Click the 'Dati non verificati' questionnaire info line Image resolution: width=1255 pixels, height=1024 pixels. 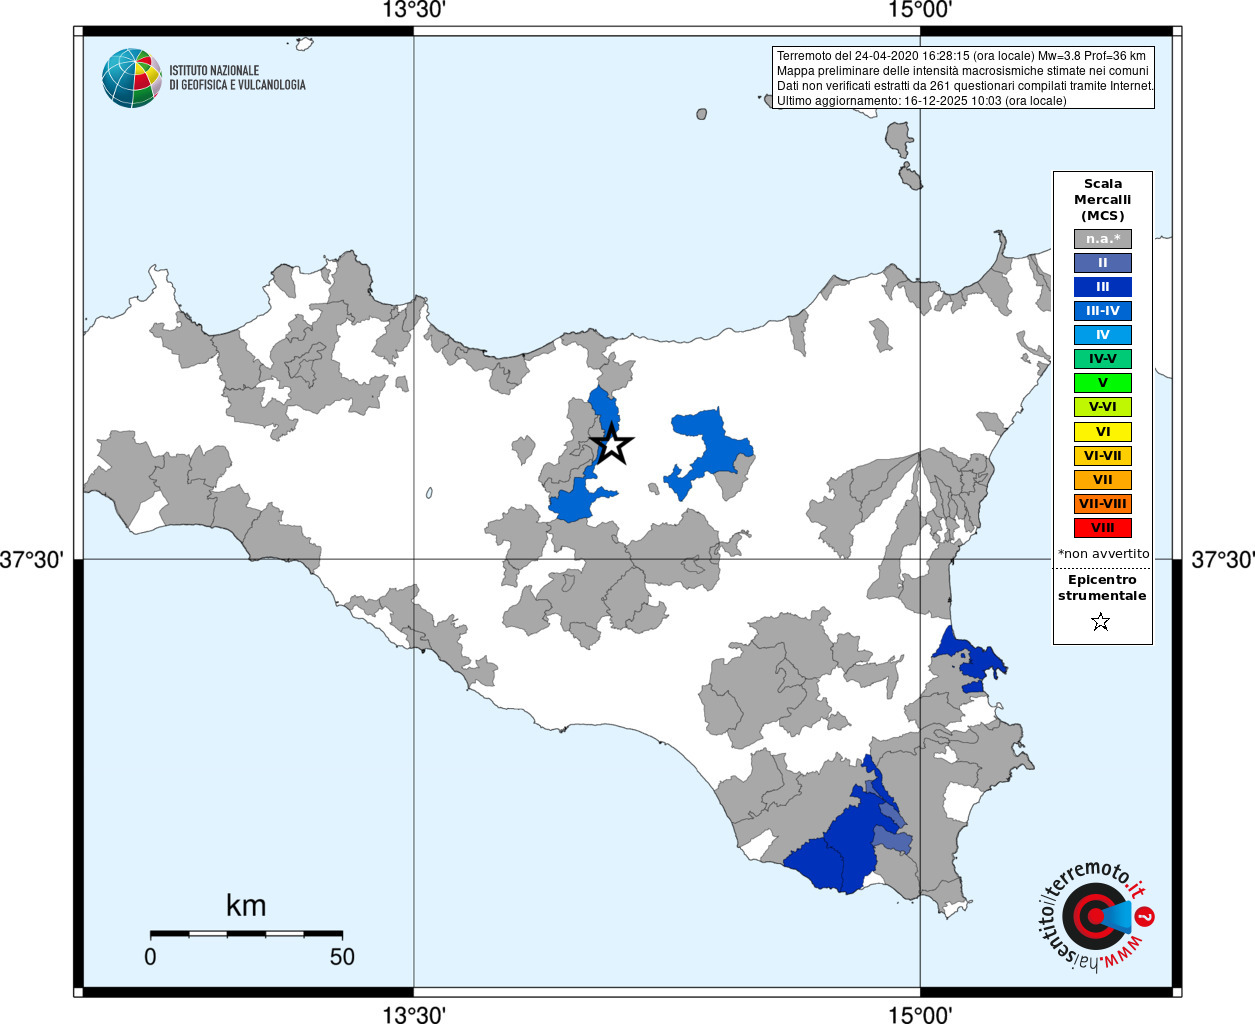click(965, 86)
